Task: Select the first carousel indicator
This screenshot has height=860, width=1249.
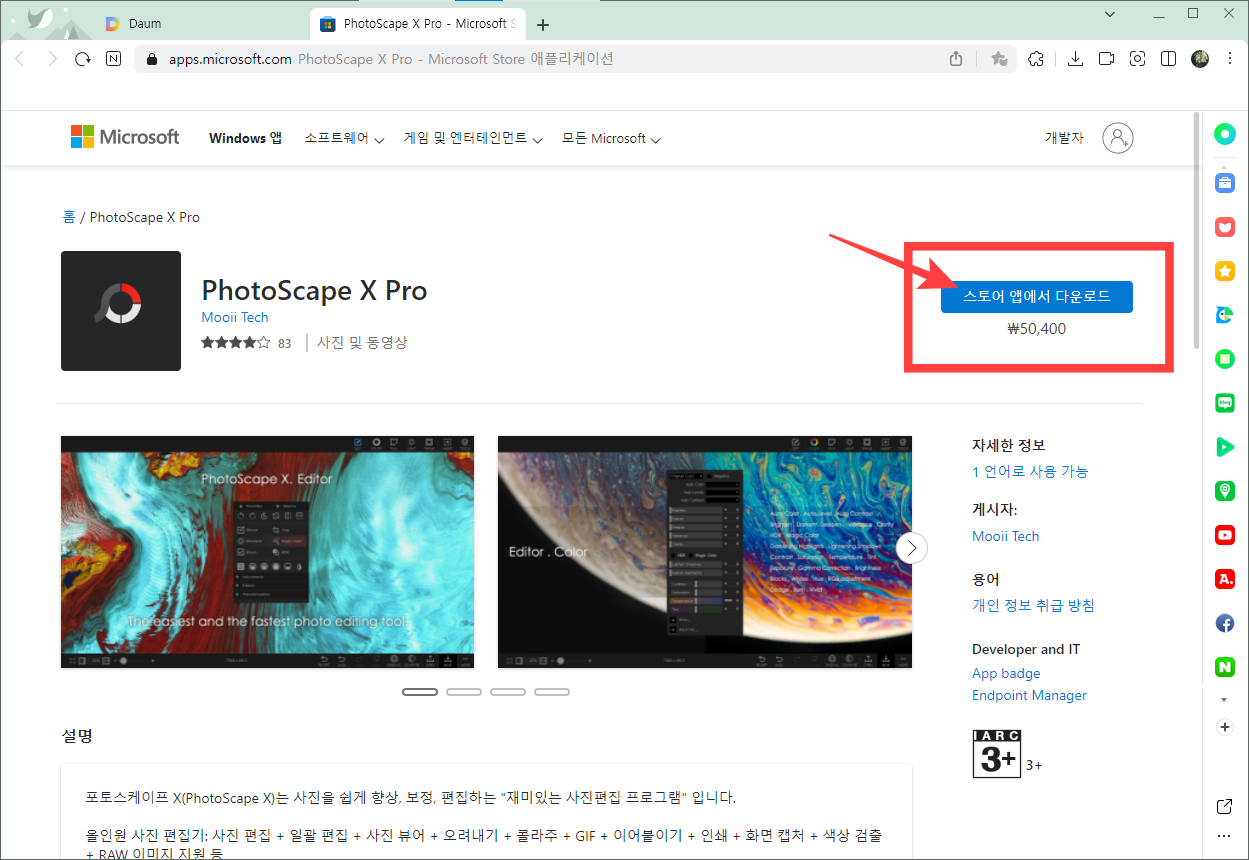Action: pyautogui.click(x=420, y=692)
